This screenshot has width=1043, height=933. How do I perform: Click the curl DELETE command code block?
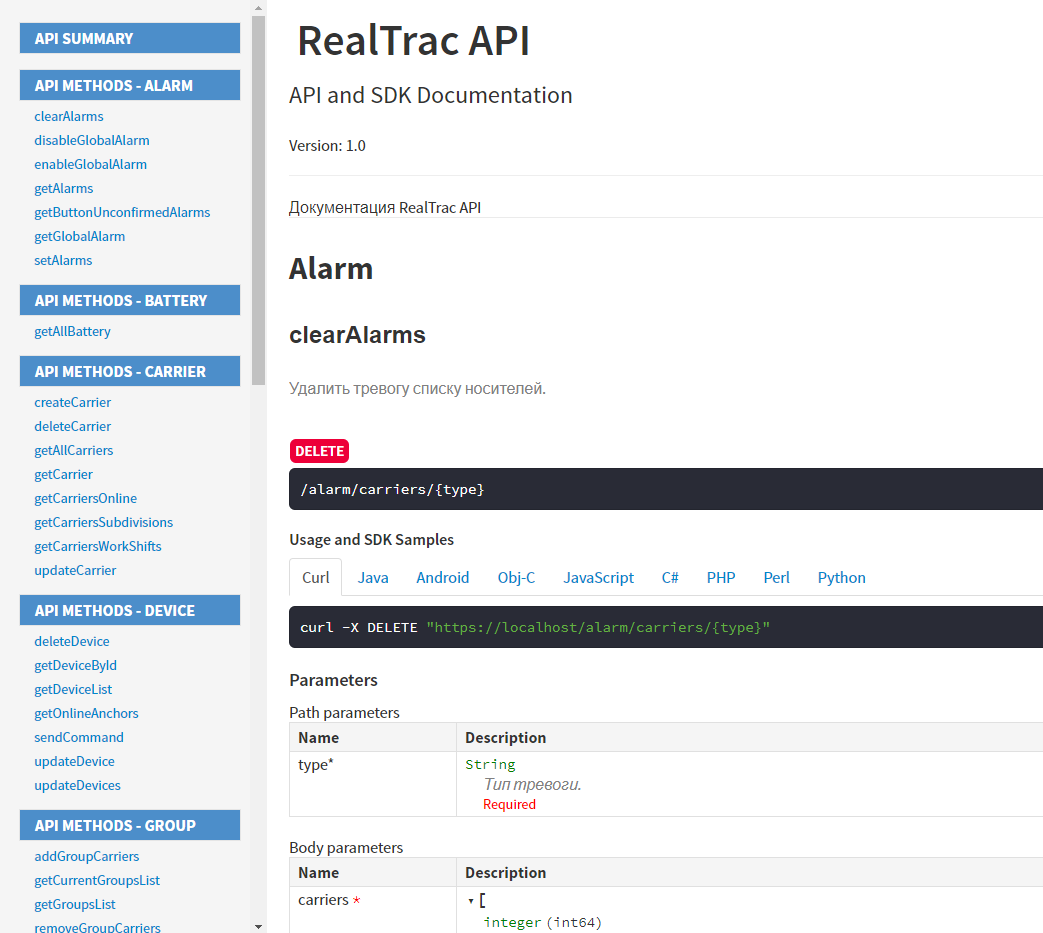tap(666, 627)
